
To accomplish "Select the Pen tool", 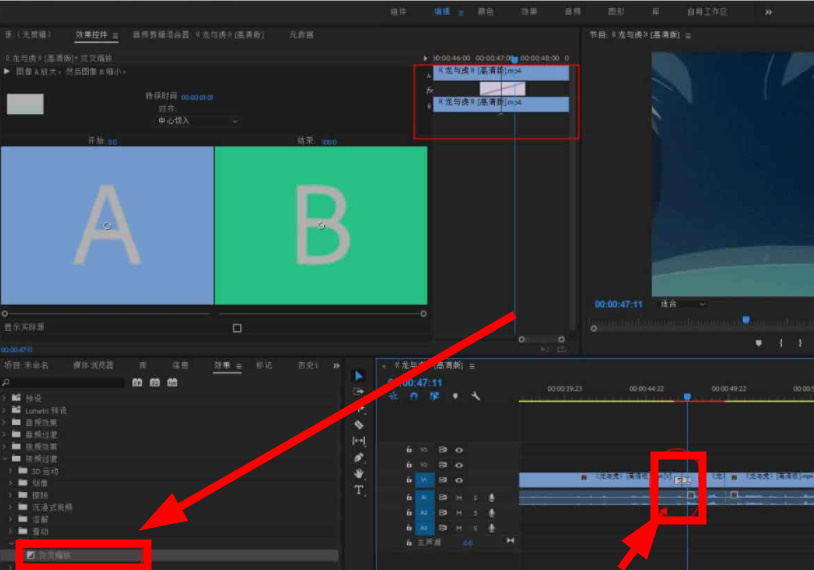I will click(x=359, y=457).
